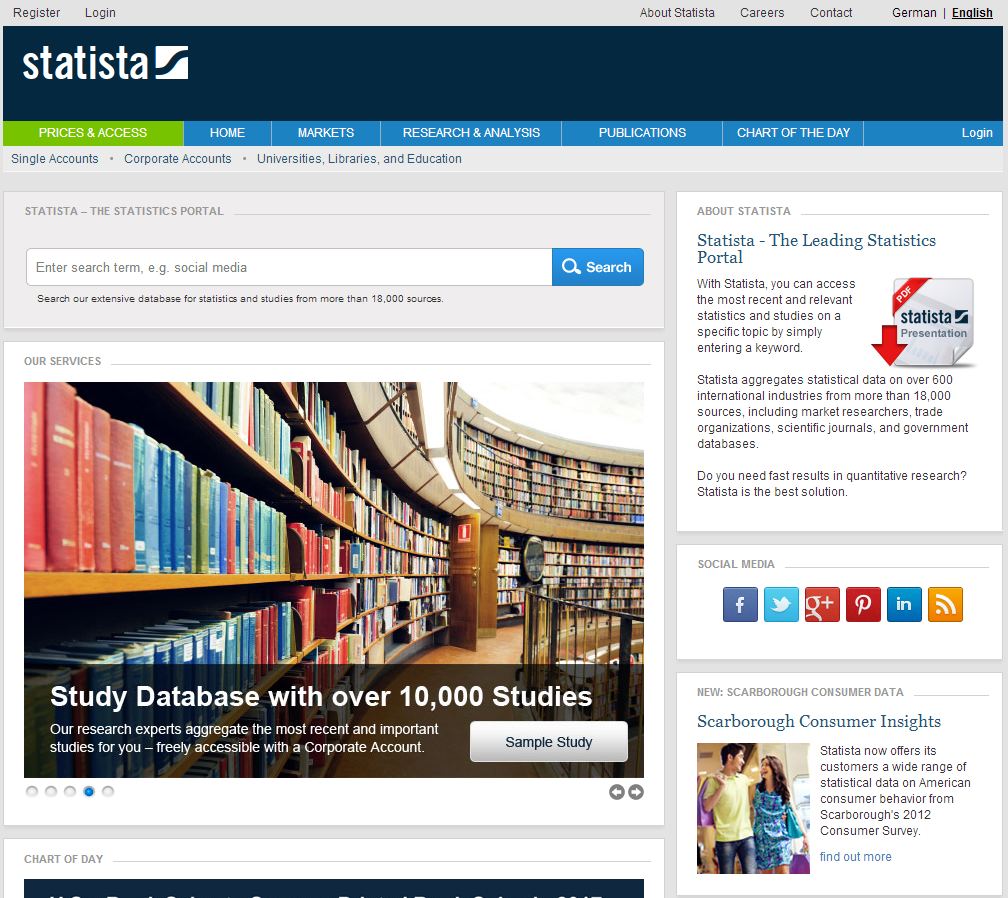Open Statista's LinkedIn icon
This screenshot has width=1008, height=898.
[x=904, y=604]
